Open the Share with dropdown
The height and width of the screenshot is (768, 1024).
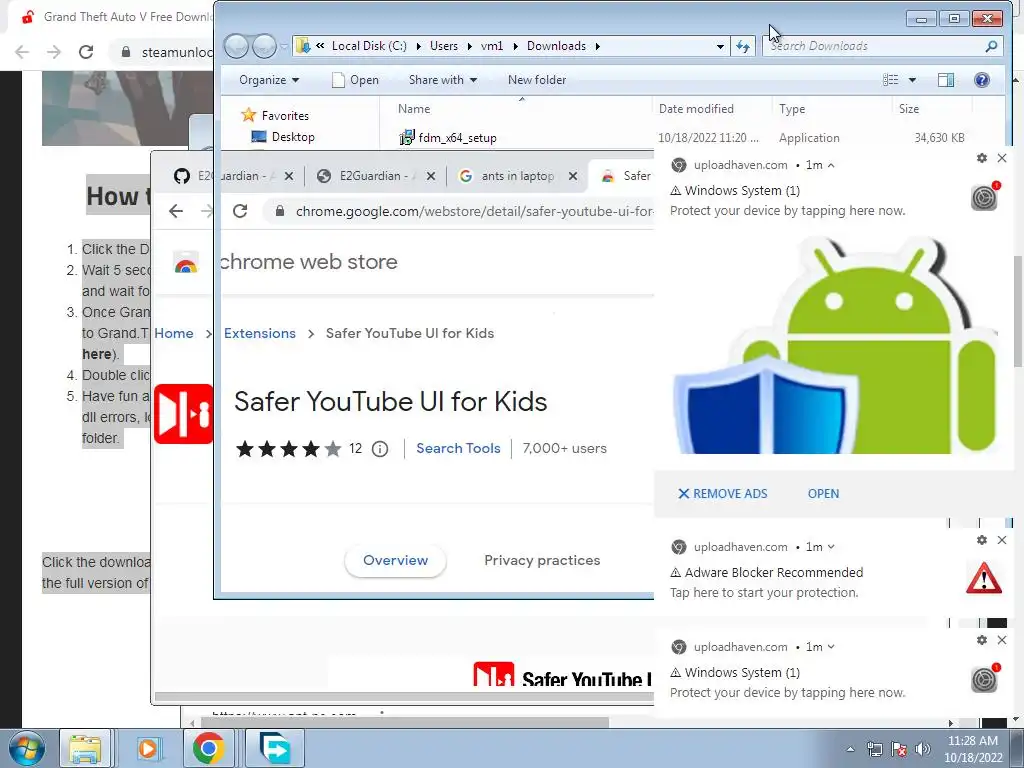point(443,80)
